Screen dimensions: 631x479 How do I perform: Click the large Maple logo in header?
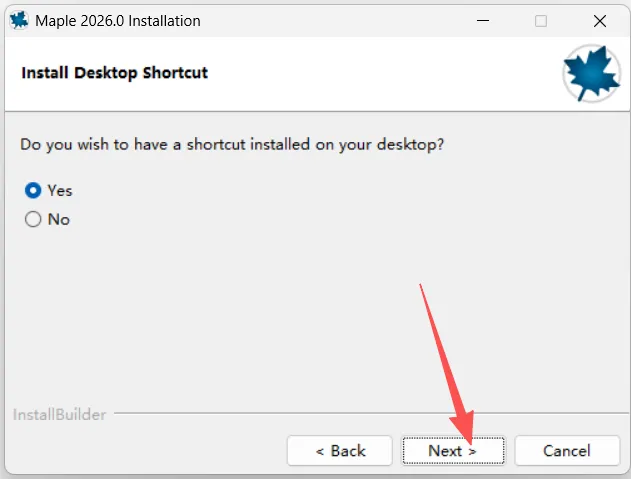(591, 73)
